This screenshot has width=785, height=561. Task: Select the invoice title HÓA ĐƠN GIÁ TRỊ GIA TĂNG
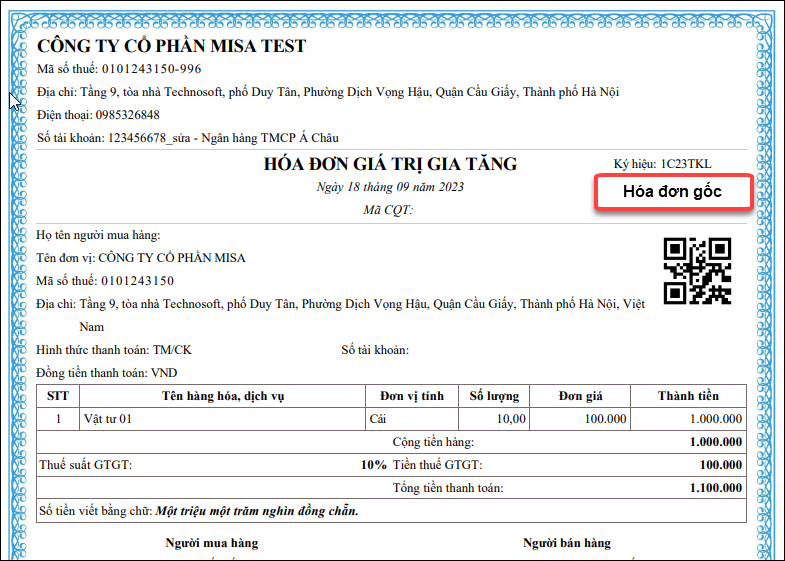point(390,165)
